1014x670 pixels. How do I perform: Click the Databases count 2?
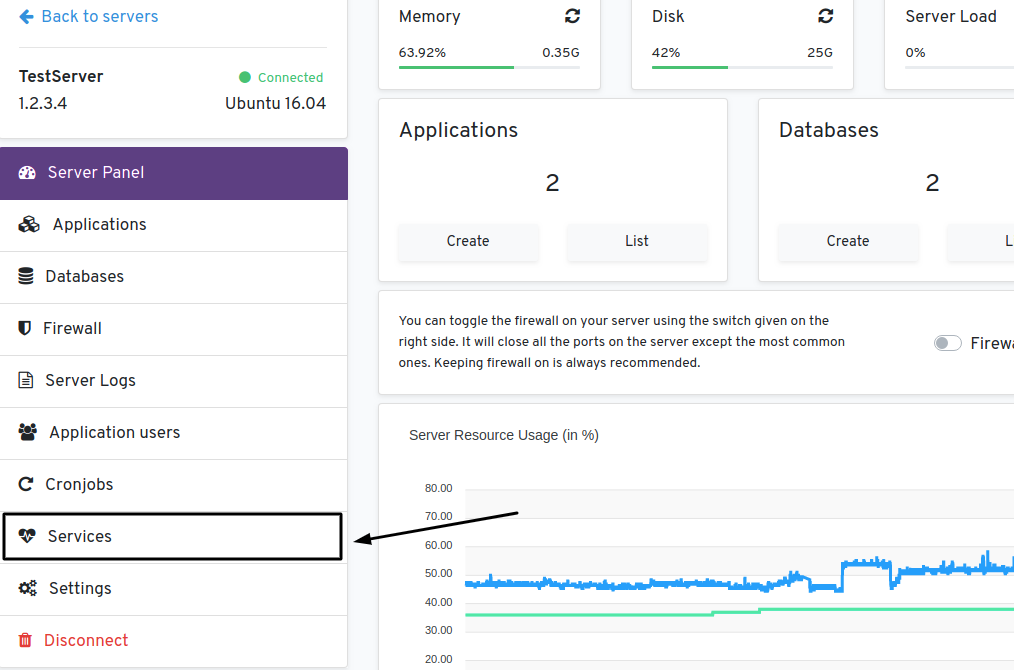pos(932,183)
